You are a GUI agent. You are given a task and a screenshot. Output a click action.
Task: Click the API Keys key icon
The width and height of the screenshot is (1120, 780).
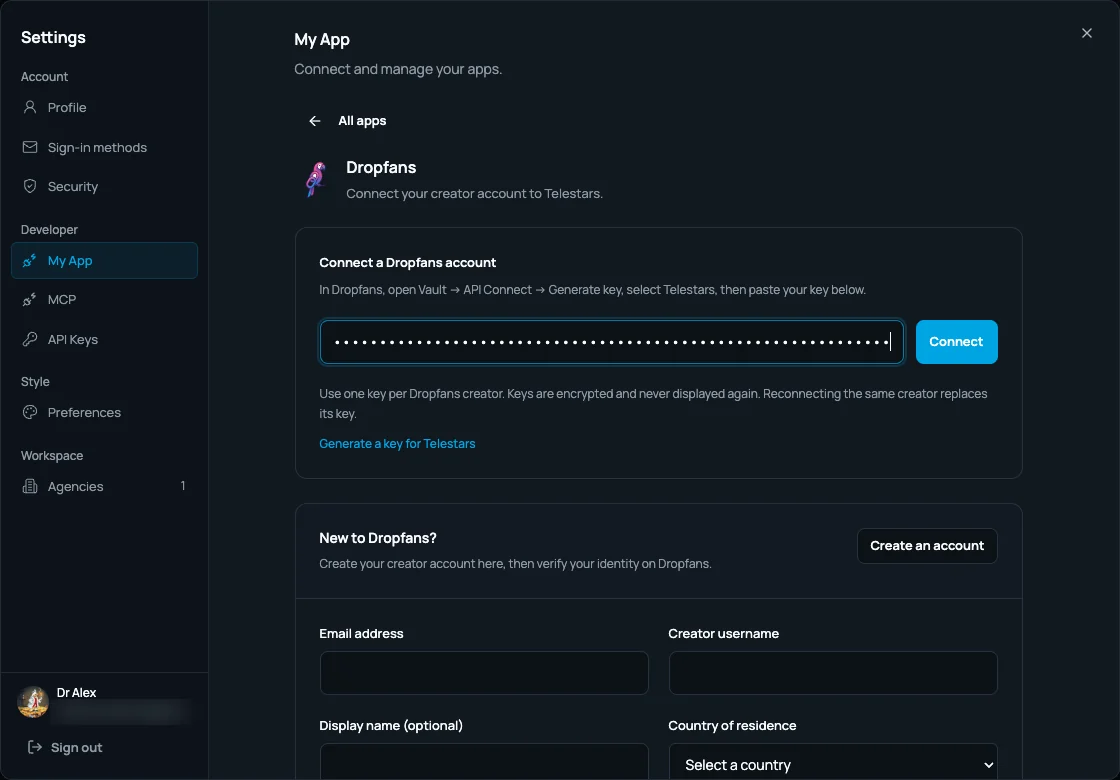[x=30, y=339]
